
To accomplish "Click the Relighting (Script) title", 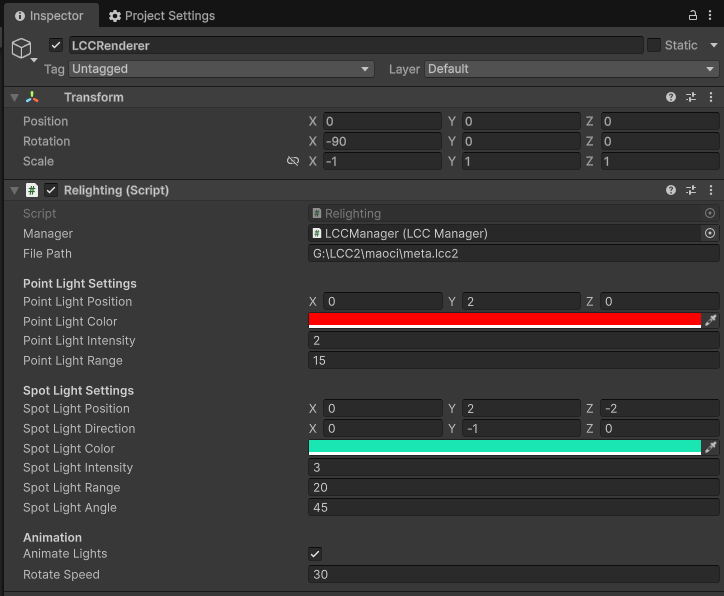I will [x=116, y=190].
